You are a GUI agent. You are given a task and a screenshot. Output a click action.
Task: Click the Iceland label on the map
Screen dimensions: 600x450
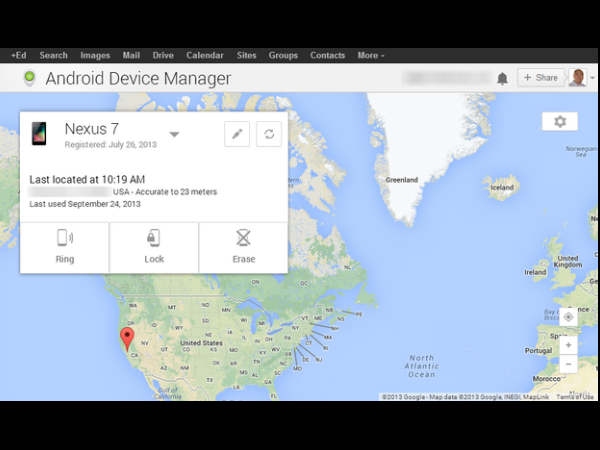click(x=502, y=187)
